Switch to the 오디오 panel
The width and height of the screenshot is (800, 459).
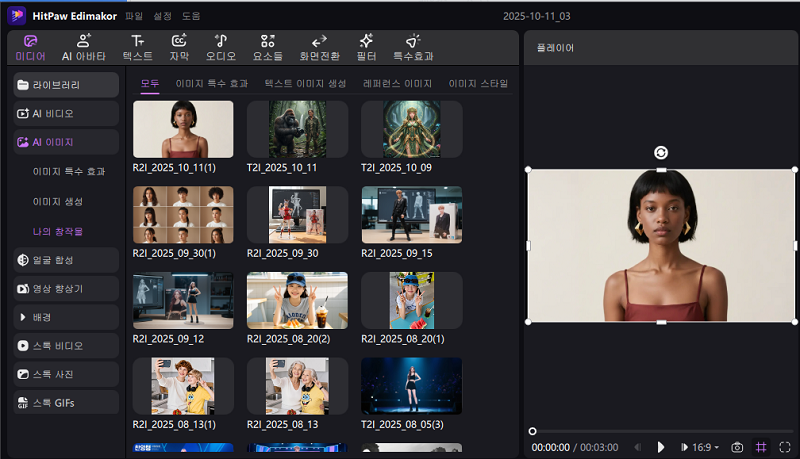tap(221, 47)
